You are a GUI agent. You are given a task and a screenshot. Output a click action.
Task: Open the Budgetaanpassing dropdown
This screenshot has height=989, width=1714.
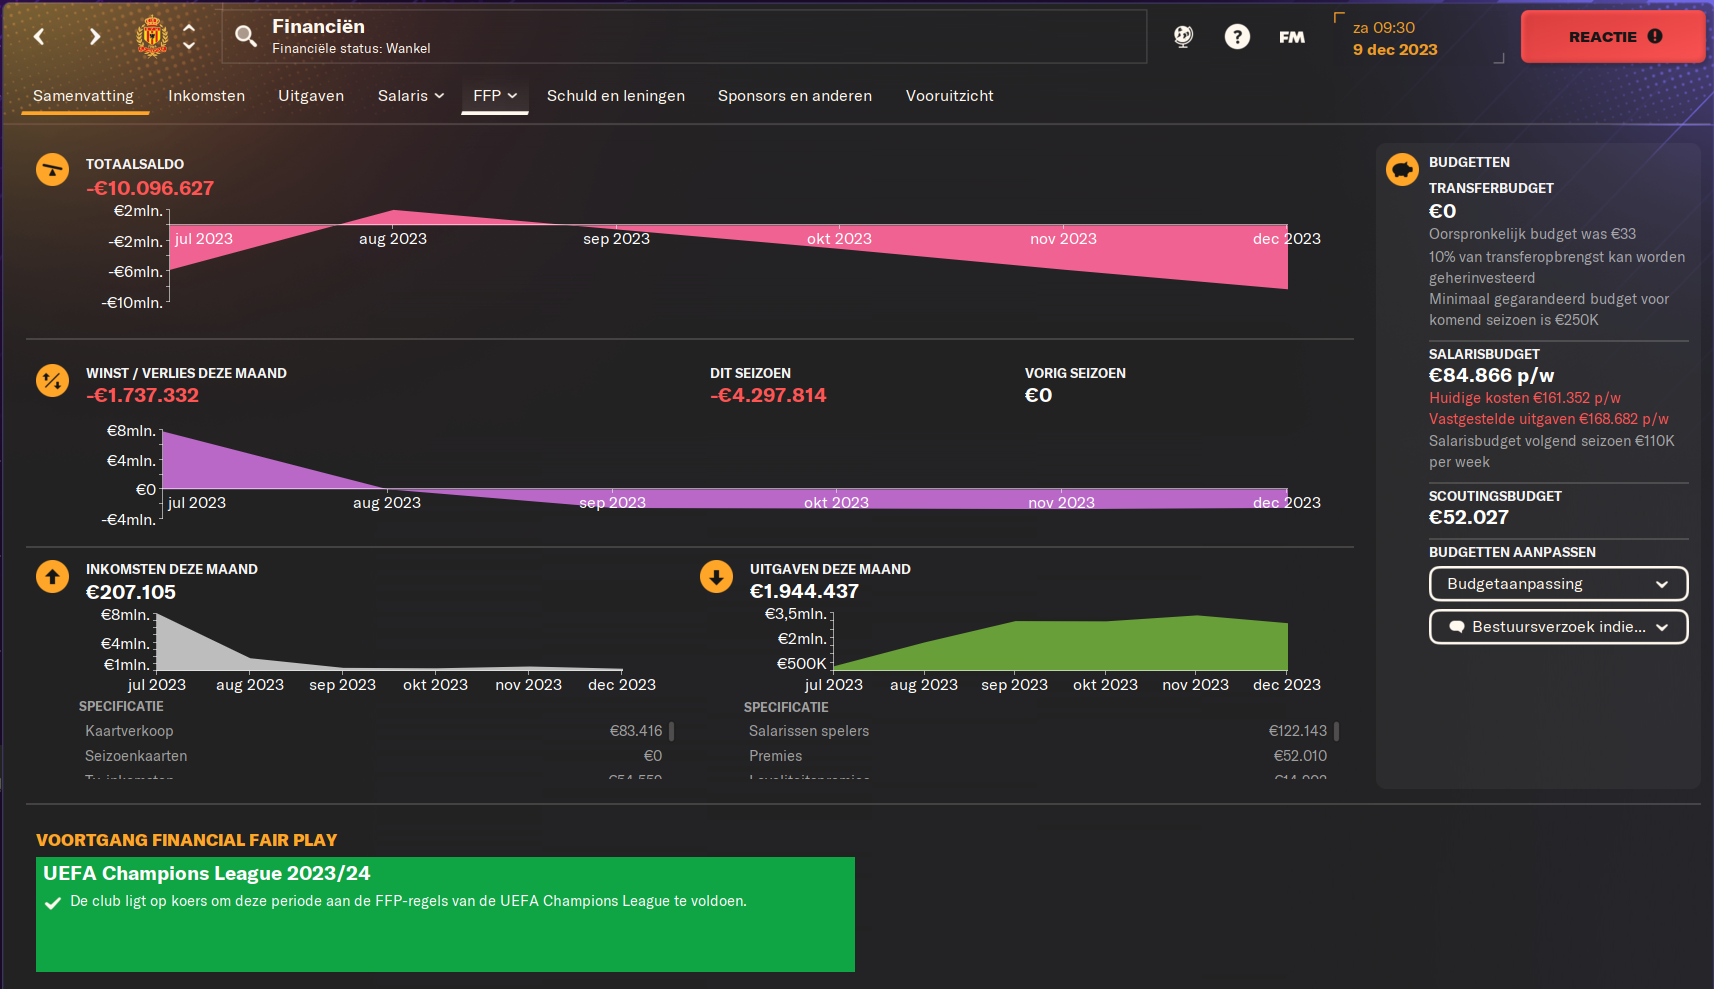(x=1558, y=584)
